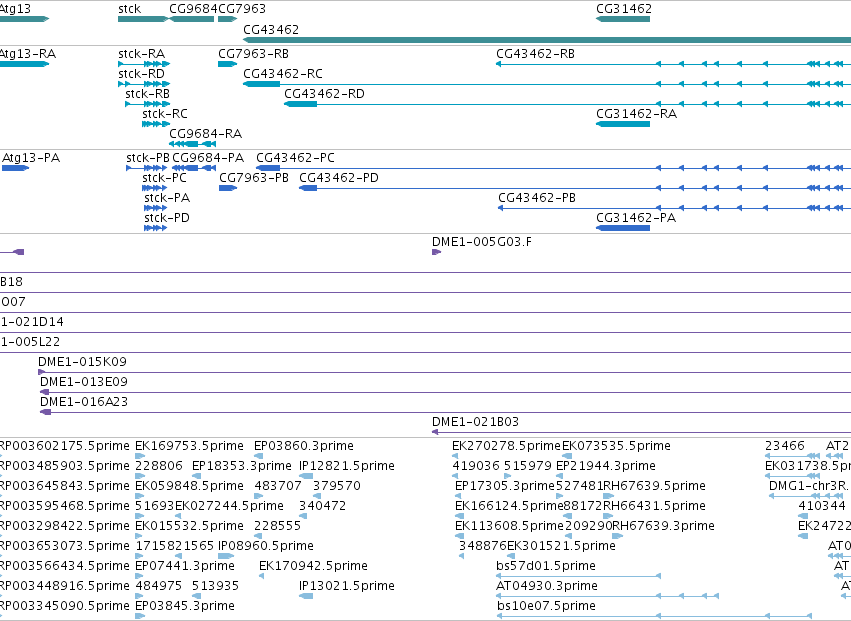Click the EP07441.3prime EST label
Viewport: 851px width, 621px height.
[x=185, y=567]
